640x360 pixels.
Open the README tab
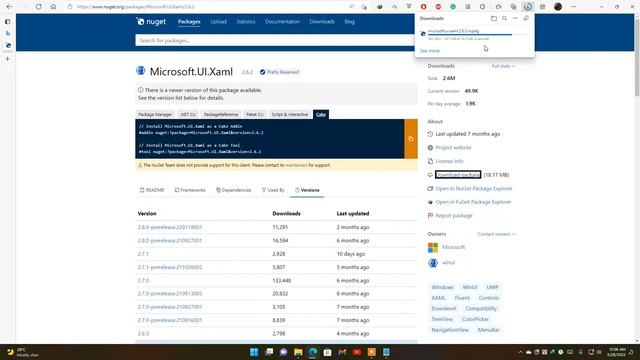coord(152,190)
